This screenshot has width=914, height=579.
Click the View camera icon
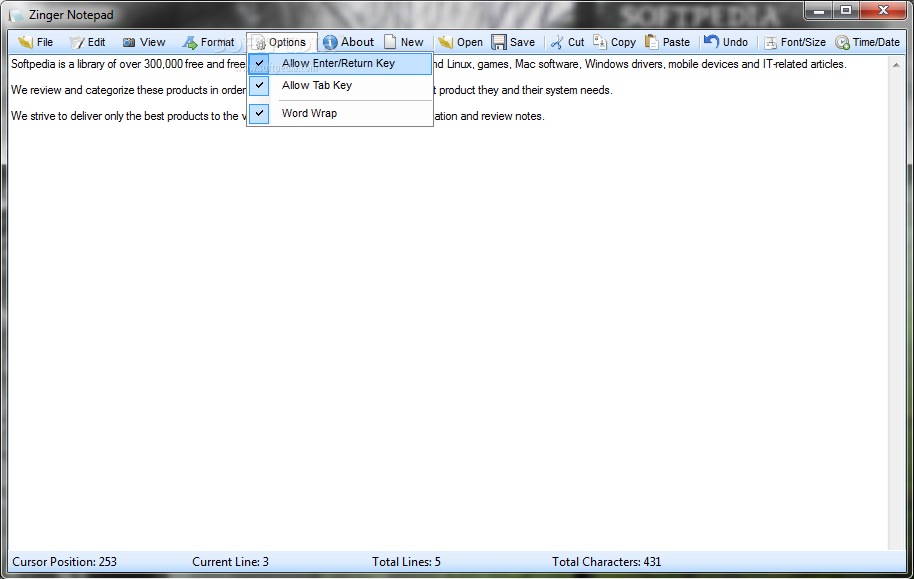(x=129, y=42)
